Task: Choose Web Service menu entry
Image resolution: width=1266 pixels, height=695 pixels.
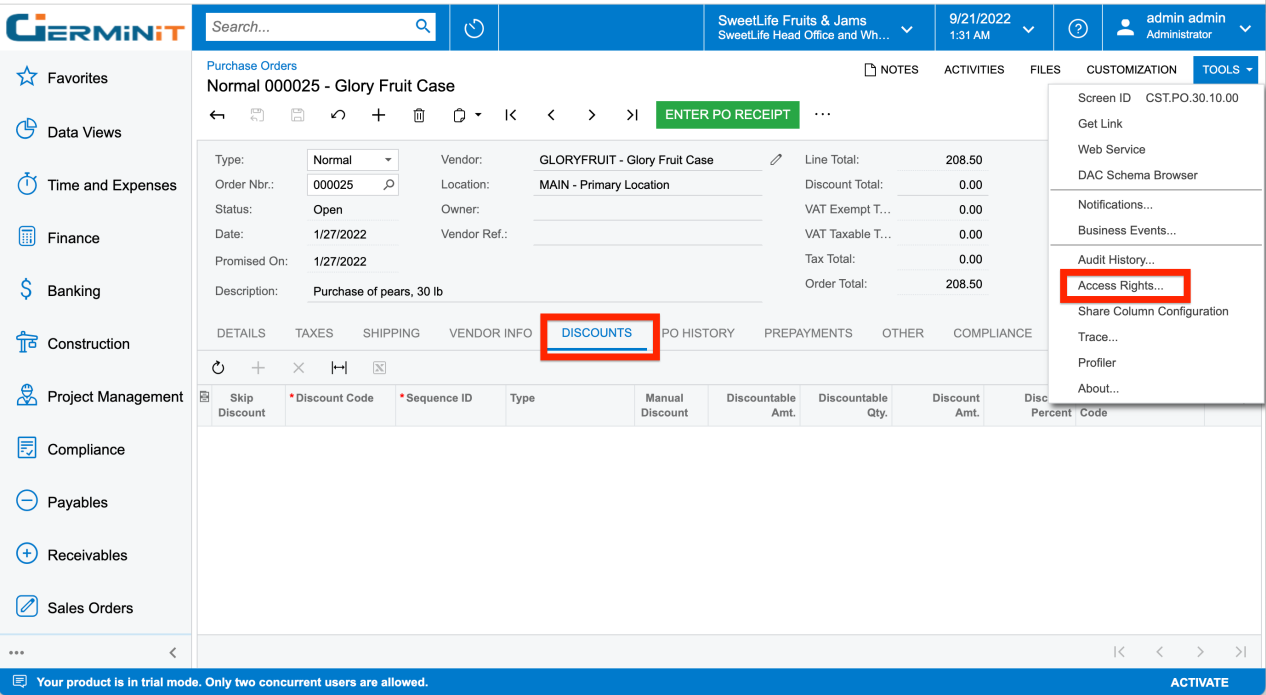Action: 1112,149
